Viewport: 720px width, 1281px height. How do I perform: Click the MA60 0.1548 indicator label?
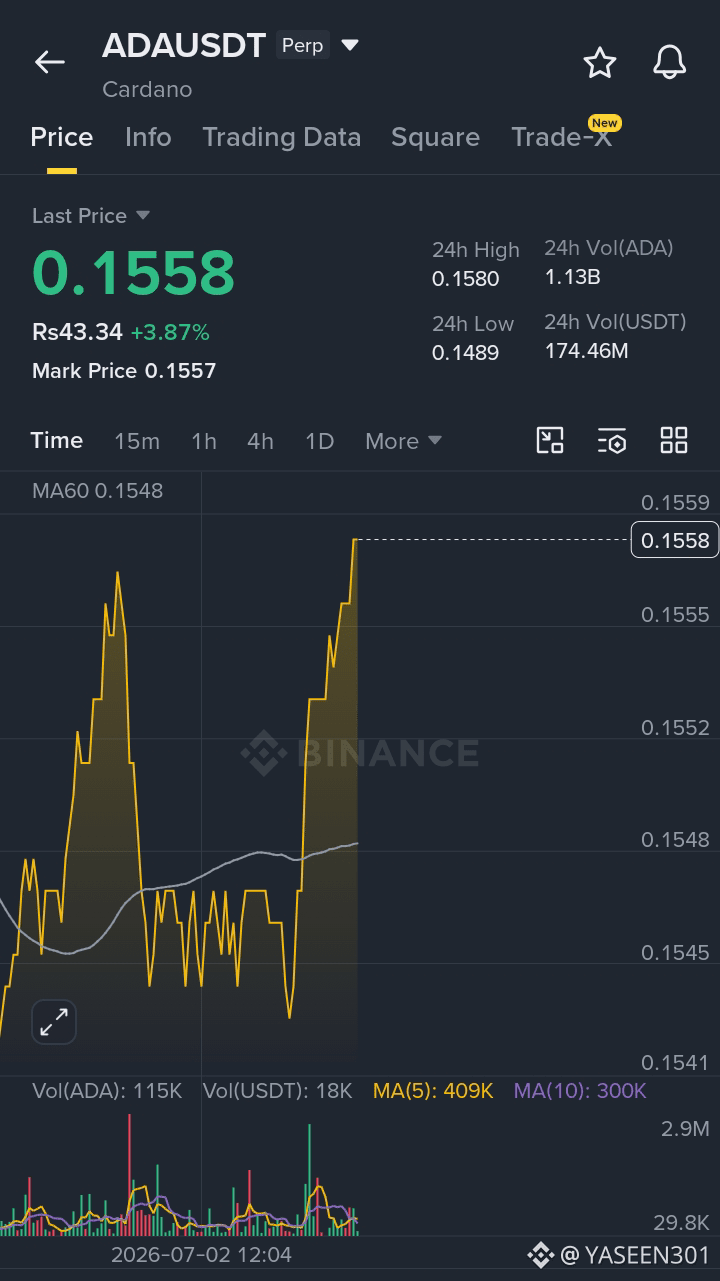(x=97, y=491)
